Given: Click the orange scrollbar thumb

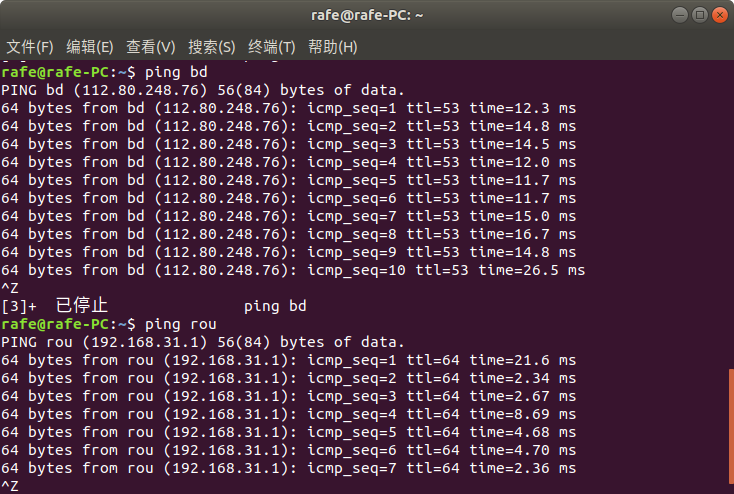Looking at the screenshot, I should 729,430.
